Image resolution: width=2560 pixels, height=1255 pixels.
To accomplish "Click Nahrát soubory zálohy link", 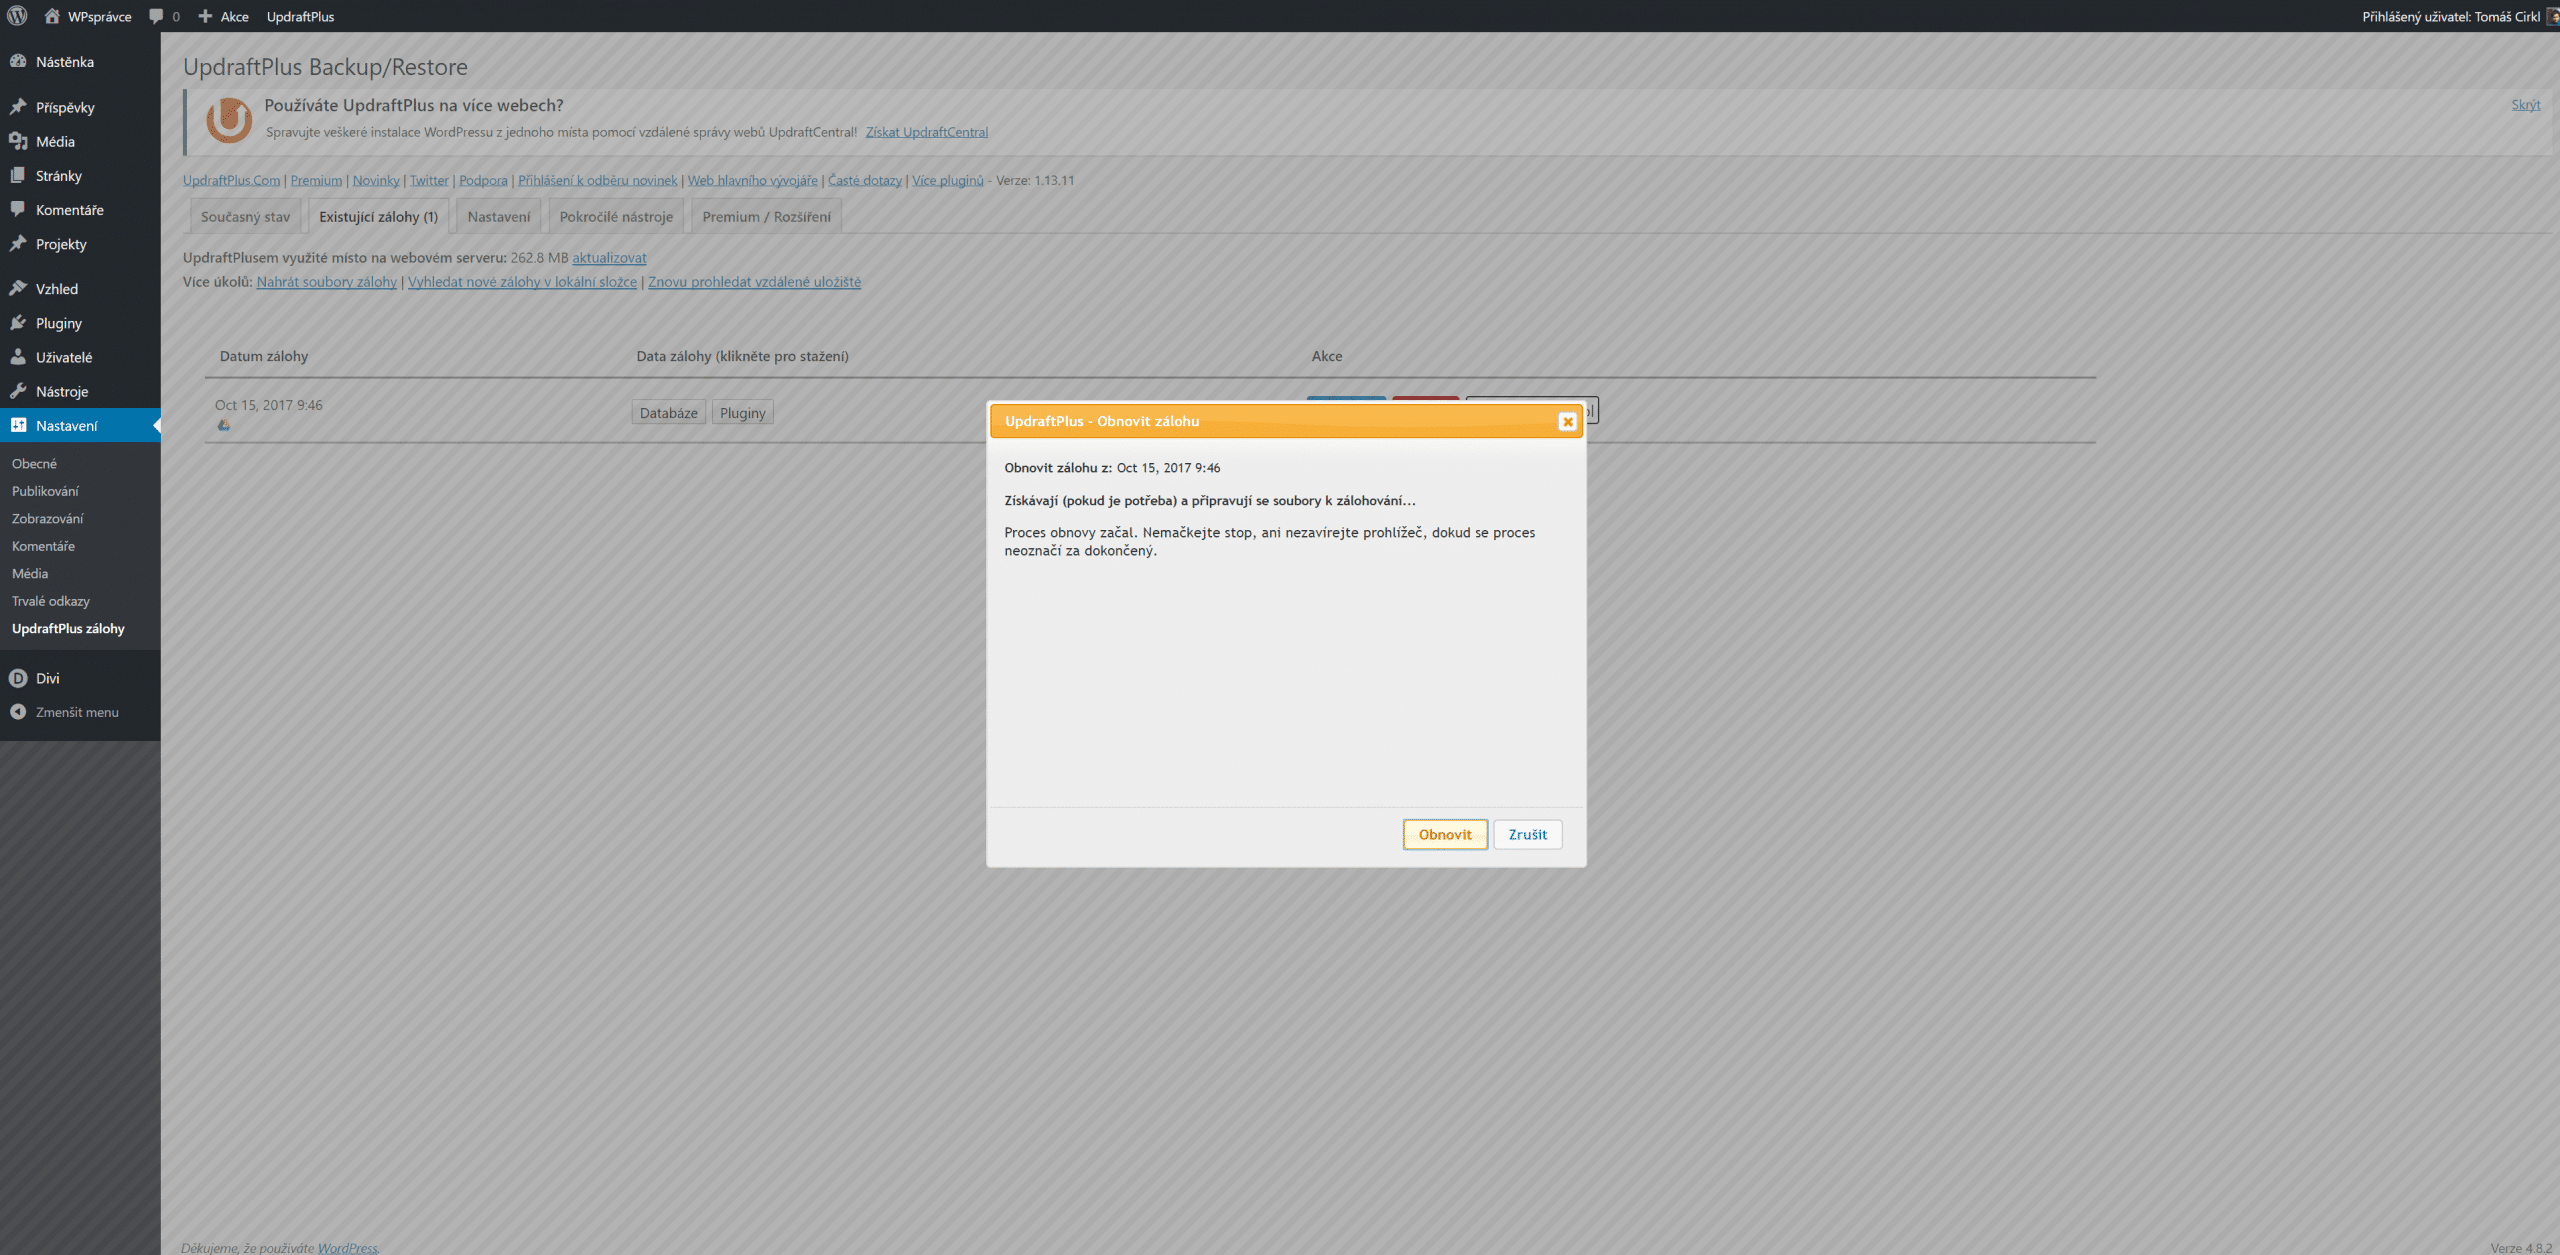I will point(326,282).
